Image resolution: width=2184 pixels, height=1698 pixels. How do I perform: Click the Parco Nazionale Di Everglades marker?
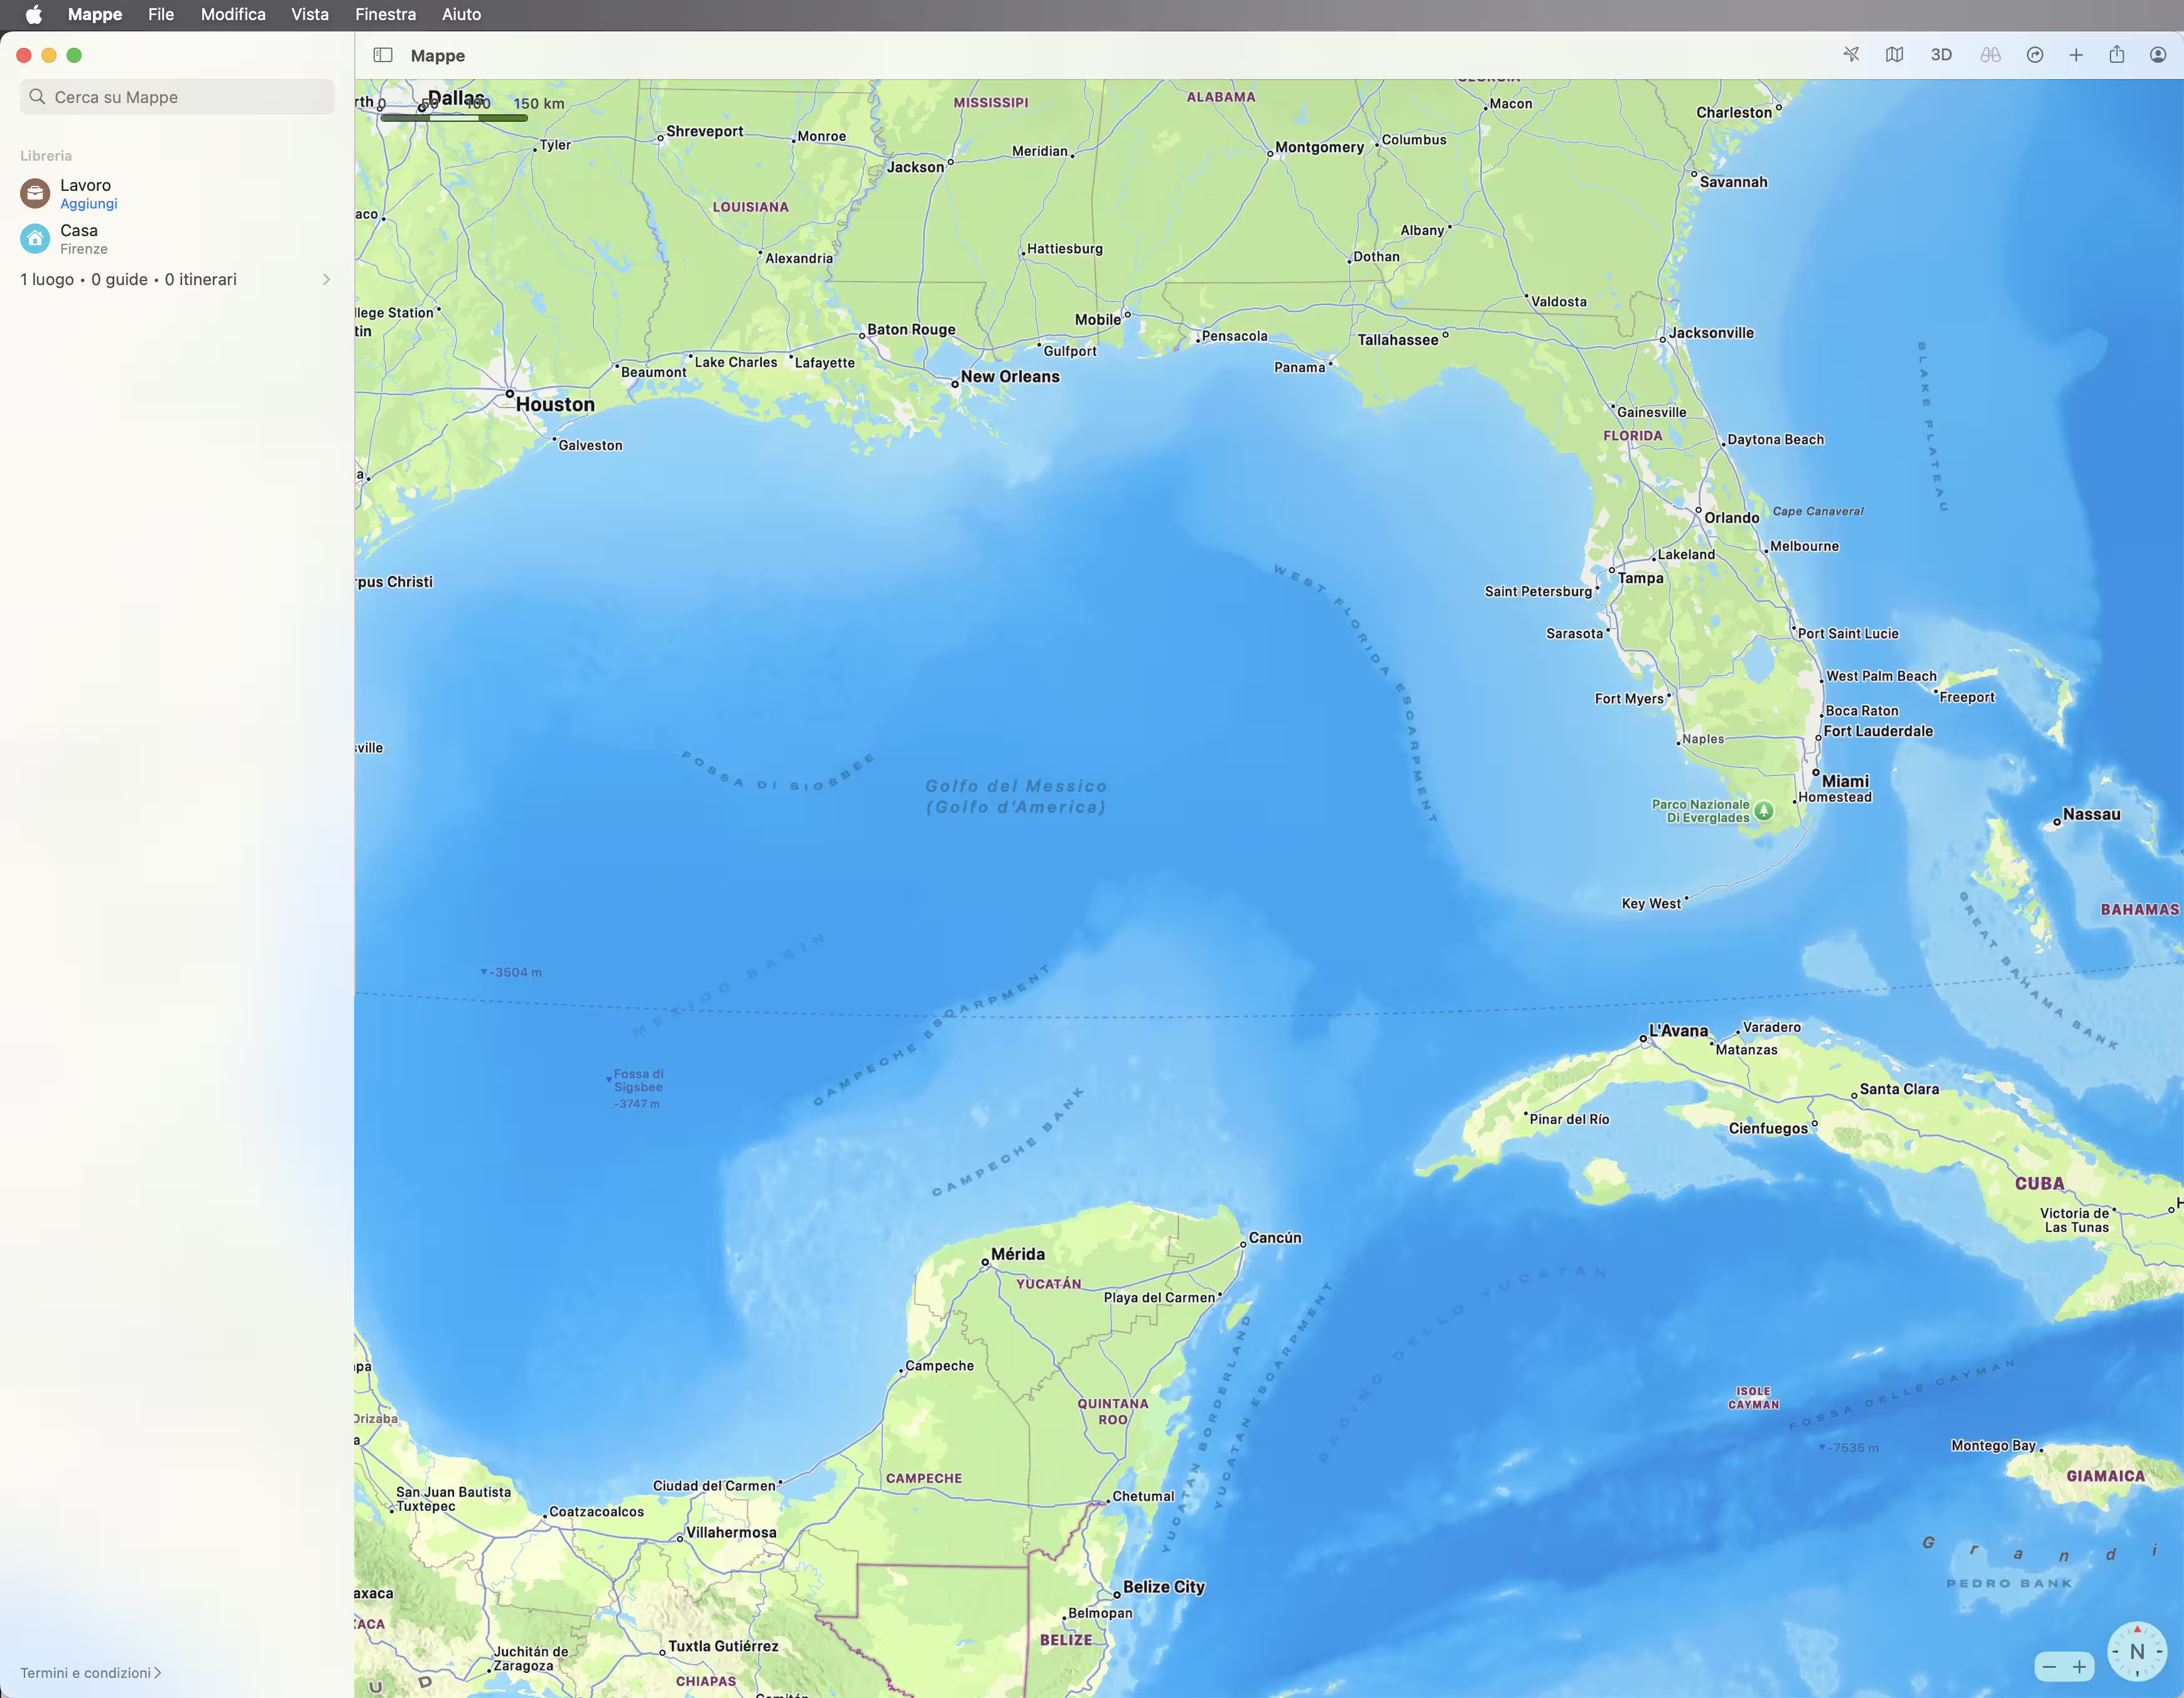tap(1764, 811)
